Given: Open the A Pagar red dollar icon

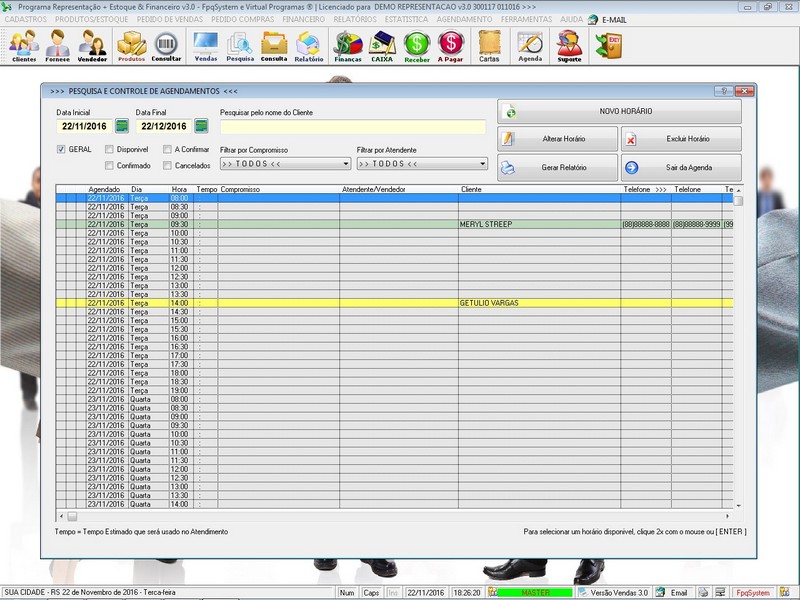Looking at the screenshot, I should pyautogui.click(x=451, y=46).
